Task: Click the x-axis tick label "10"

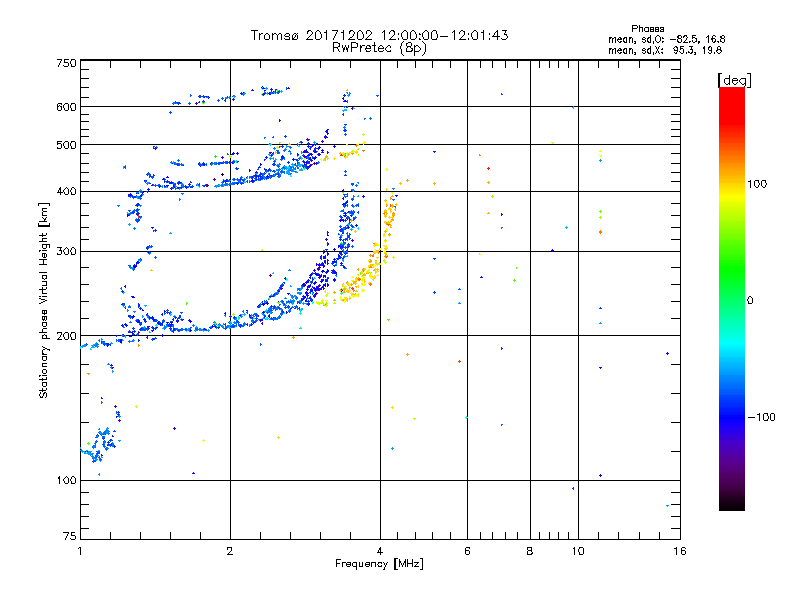Action: click(578, 551)
